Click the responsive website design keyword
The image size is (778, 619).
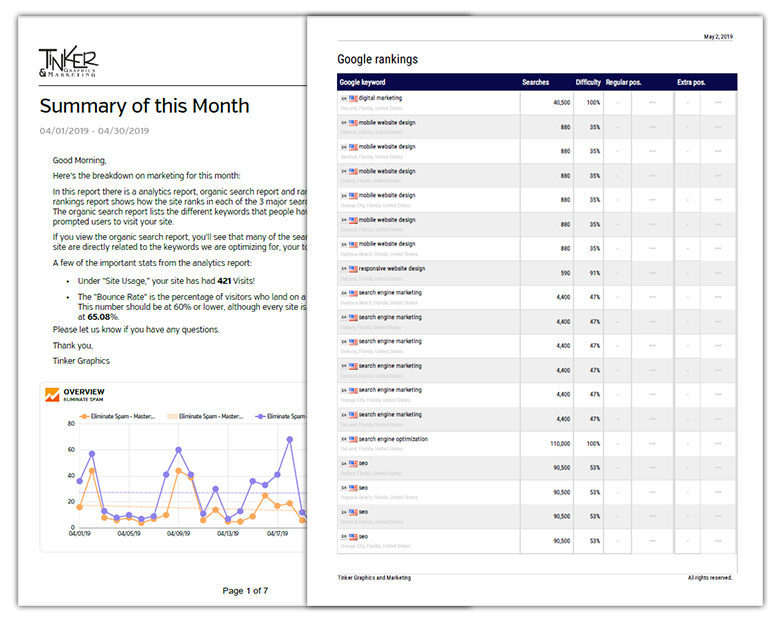tap(392, 269)
